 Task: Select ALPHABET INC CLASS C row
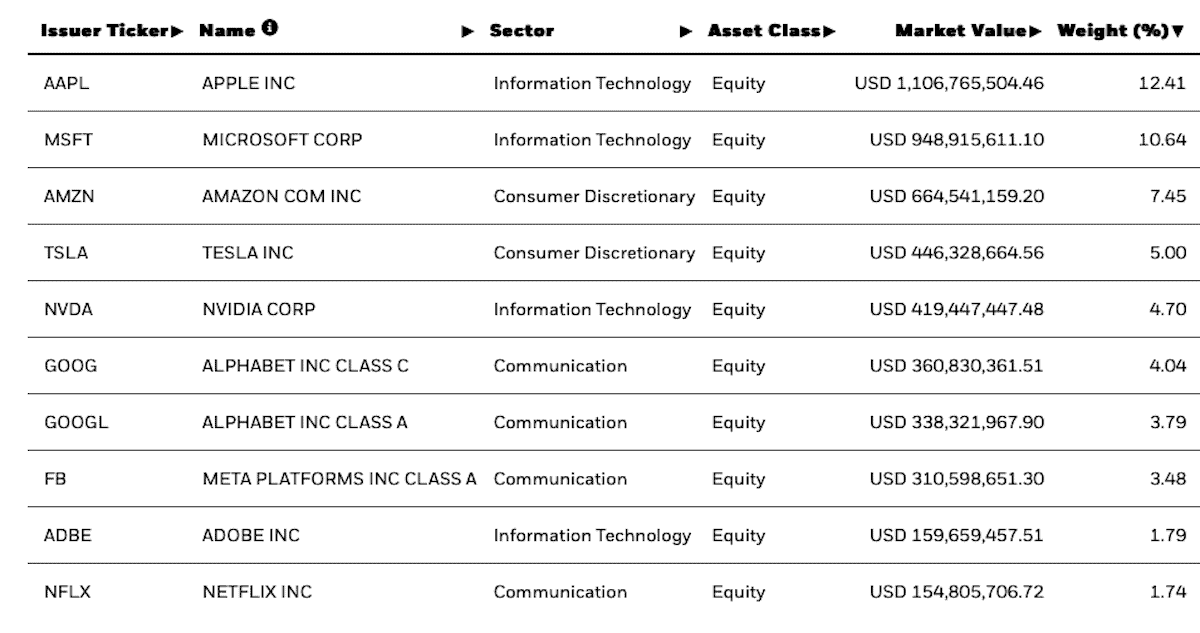pos(305,366)
